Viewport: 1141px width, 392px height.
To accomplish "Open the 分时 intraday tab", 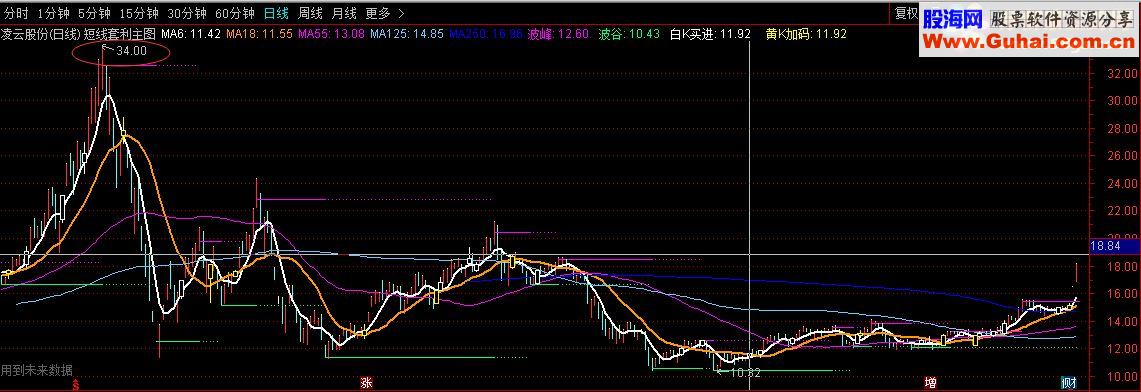I will (x=15, y=12).
